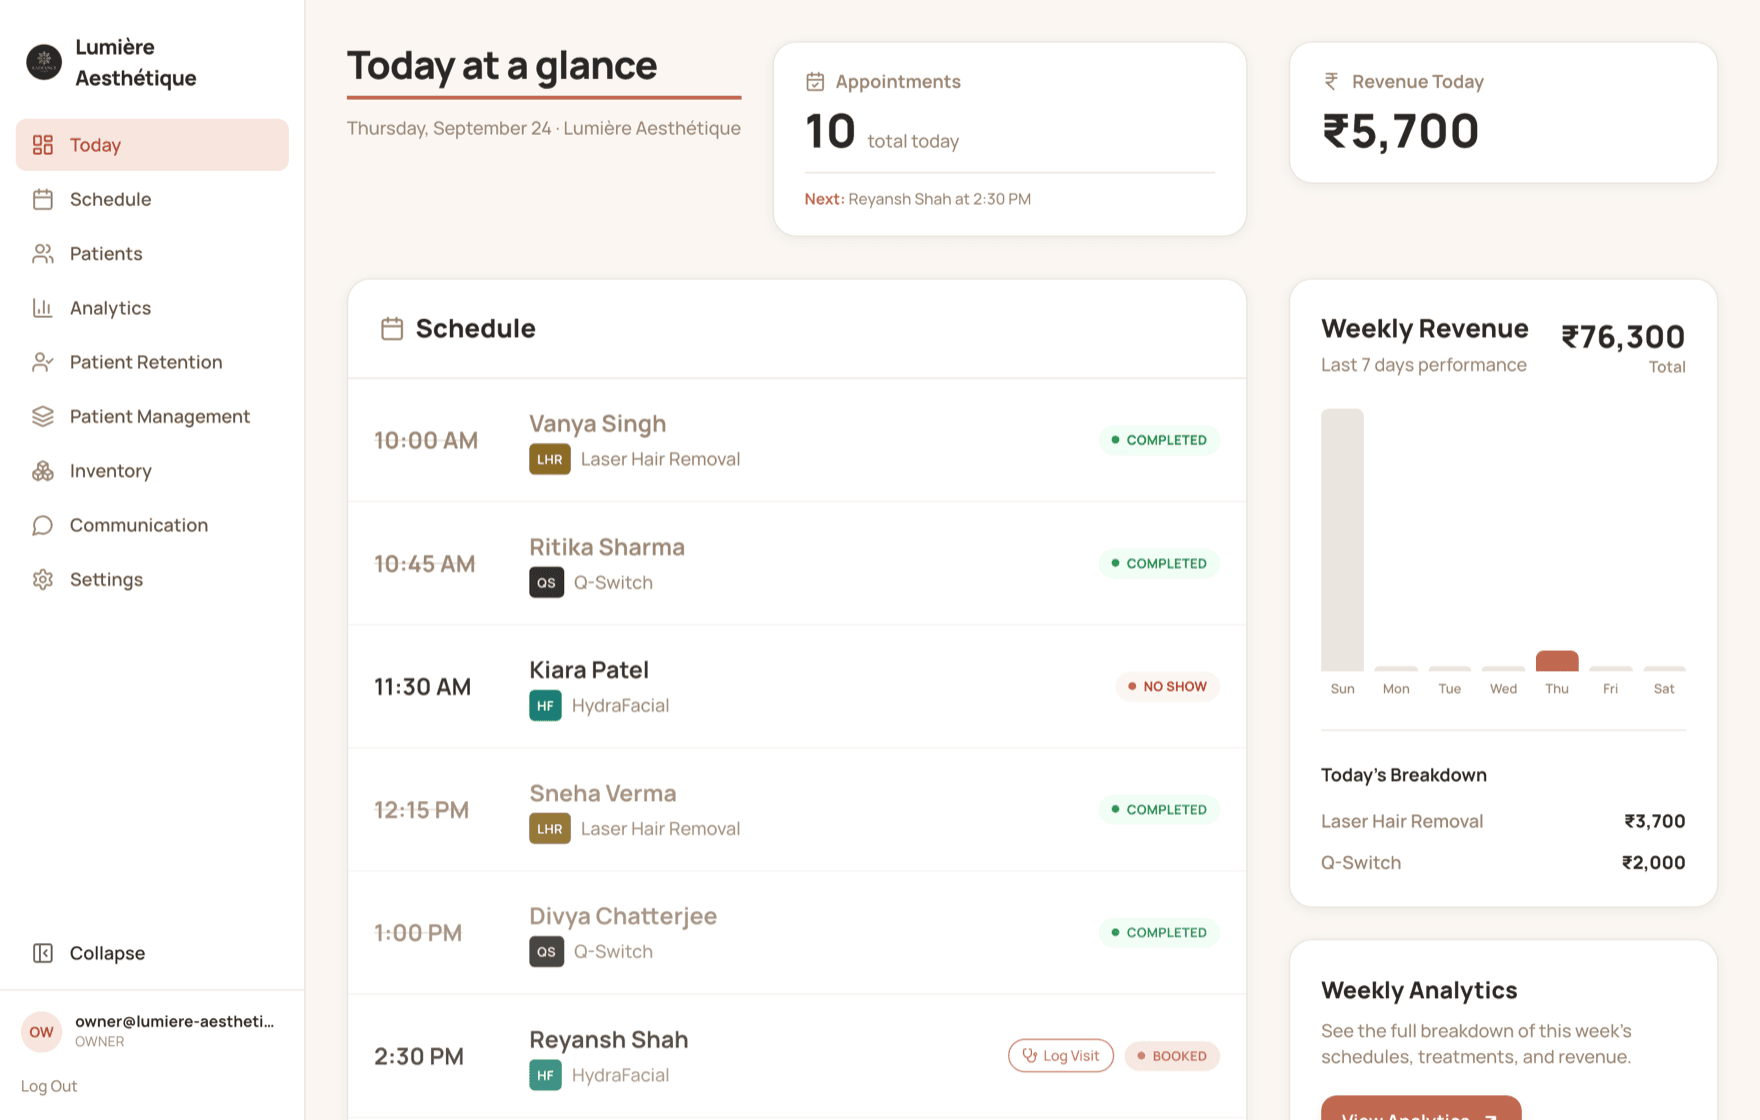Open Patient Retention menu item
The image size is (1760, 1120).
coord(152,362)
